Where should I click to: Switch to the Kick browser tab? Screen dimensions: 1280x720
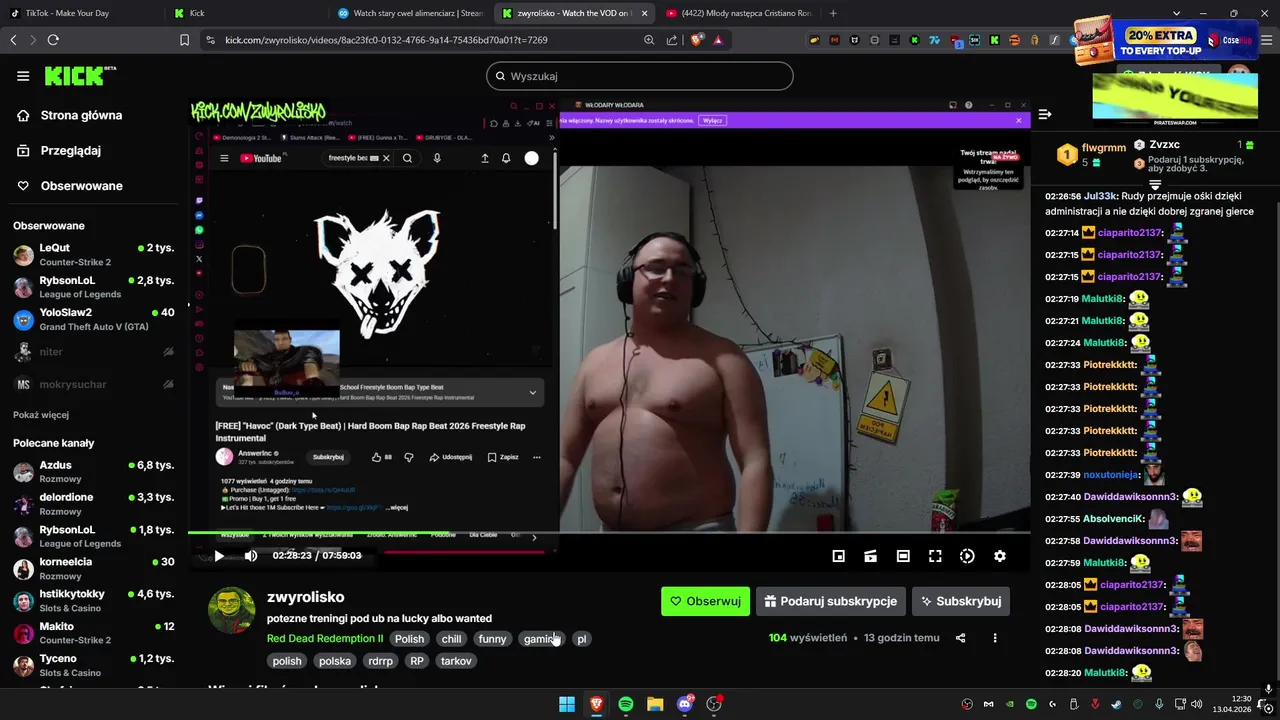[245, 13]
